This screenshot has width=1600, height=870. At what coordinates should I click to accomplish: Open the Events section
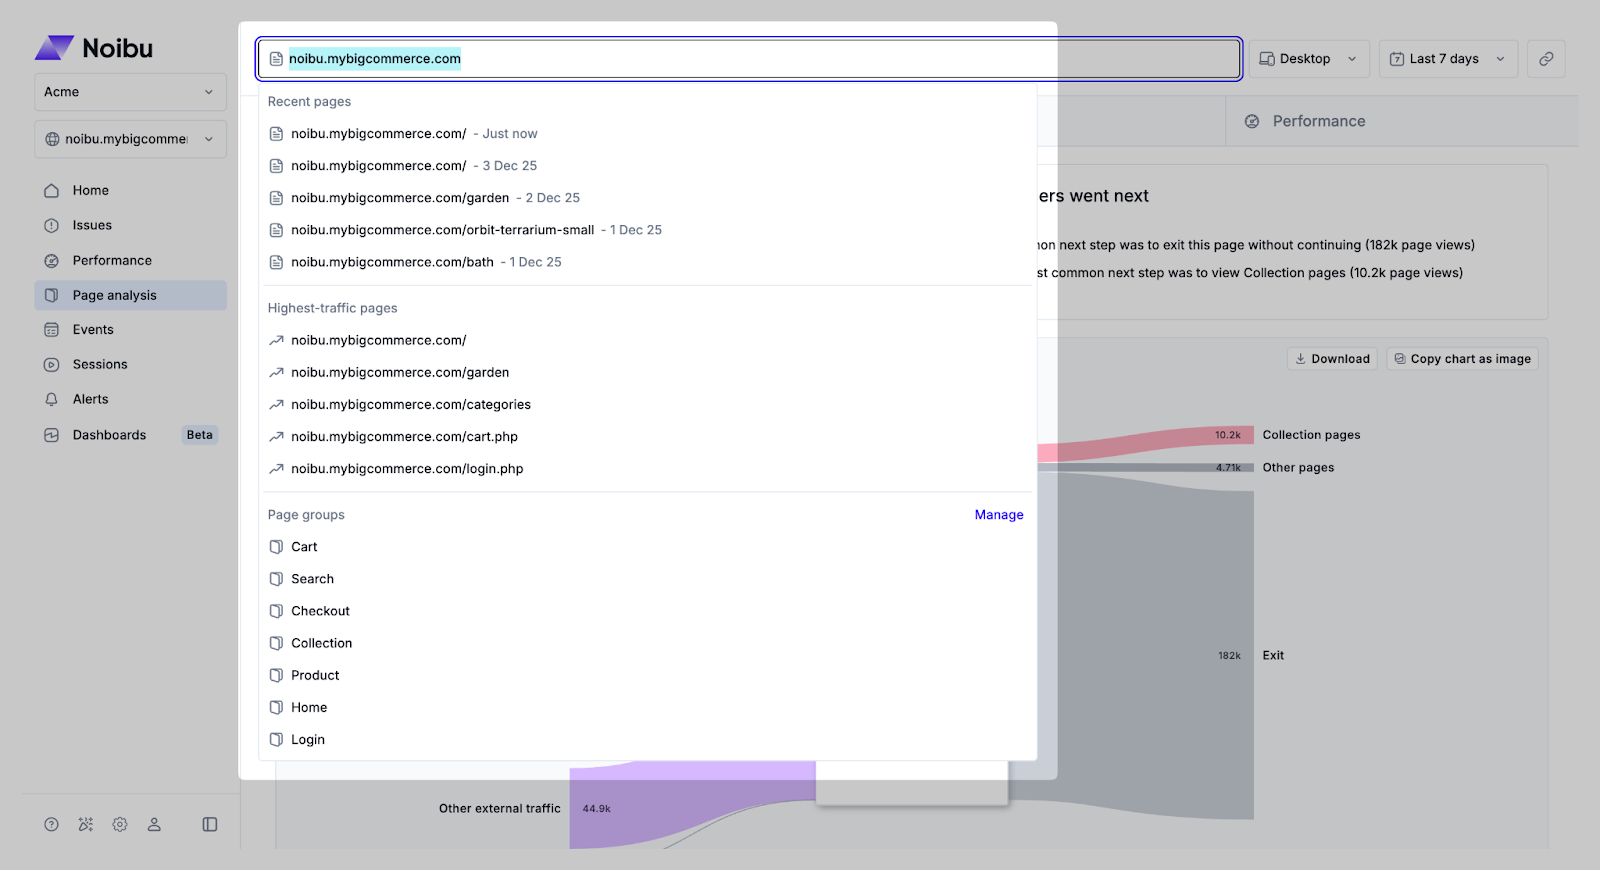point(130,329)
